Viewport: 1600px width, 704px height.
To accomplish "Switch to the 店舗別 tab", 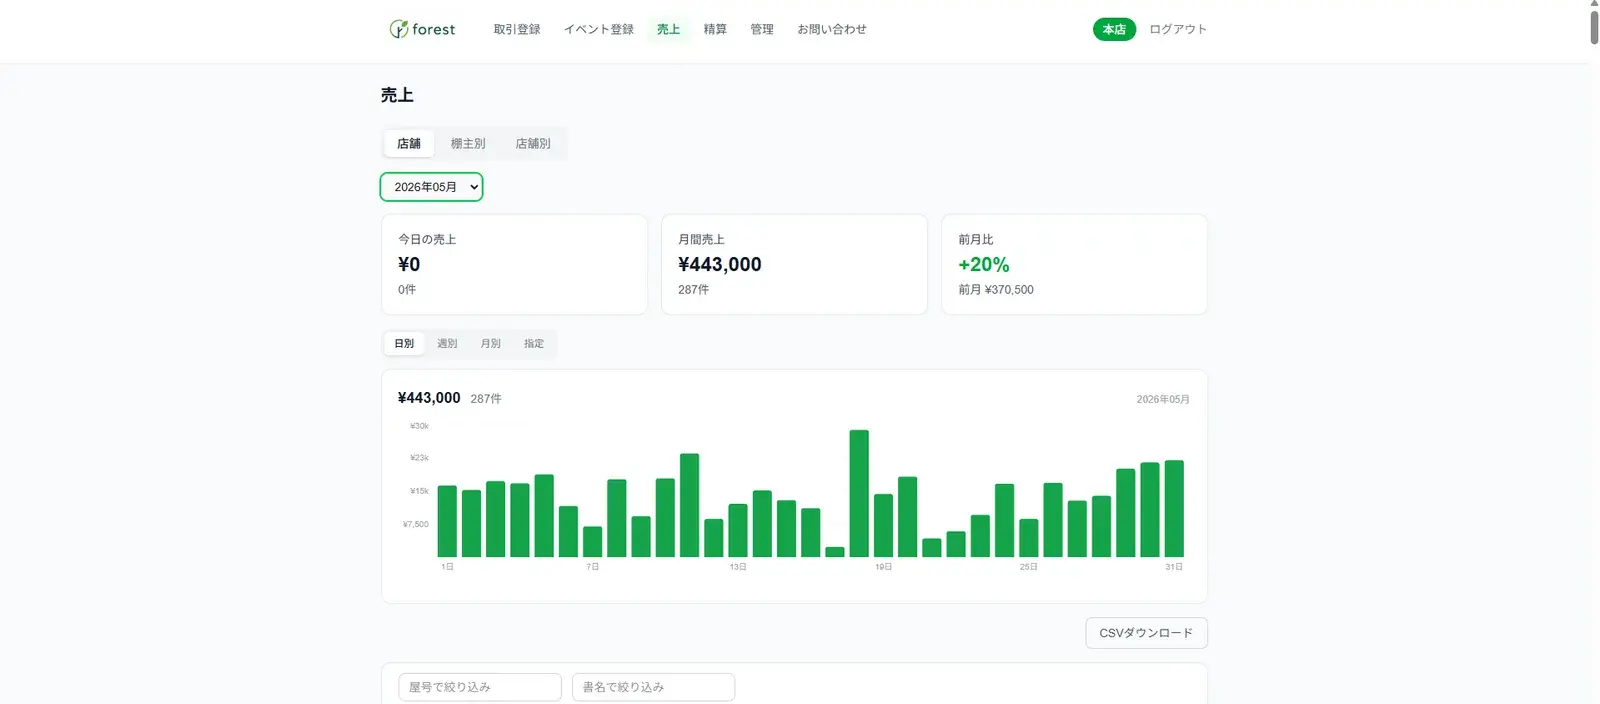I will click(x=533, y=143).
